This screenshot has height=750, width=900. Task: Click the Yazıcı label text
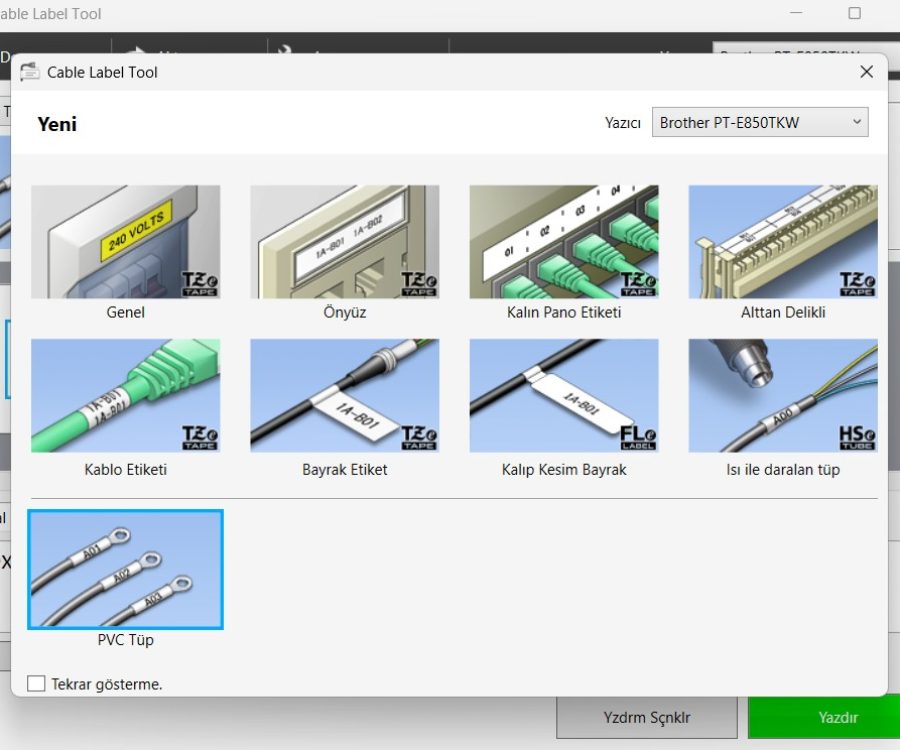623,123
